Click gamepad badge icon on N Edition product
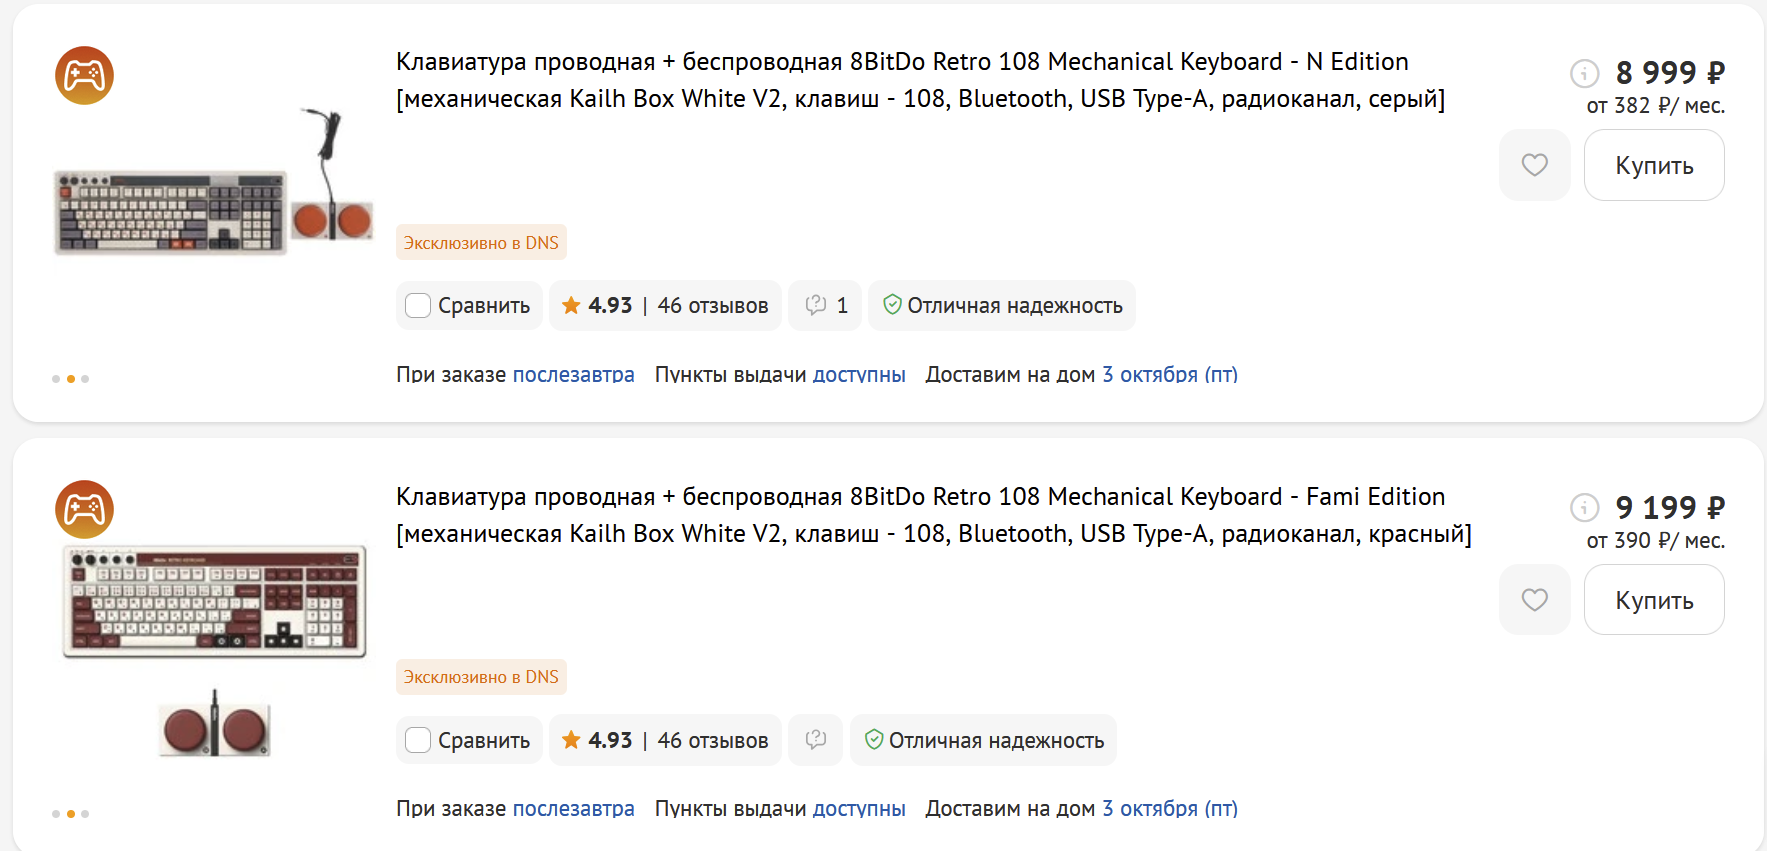Image resolution: width=1767 pixels, height=851 pixels. pyautogui.click(x=84, y=75)
